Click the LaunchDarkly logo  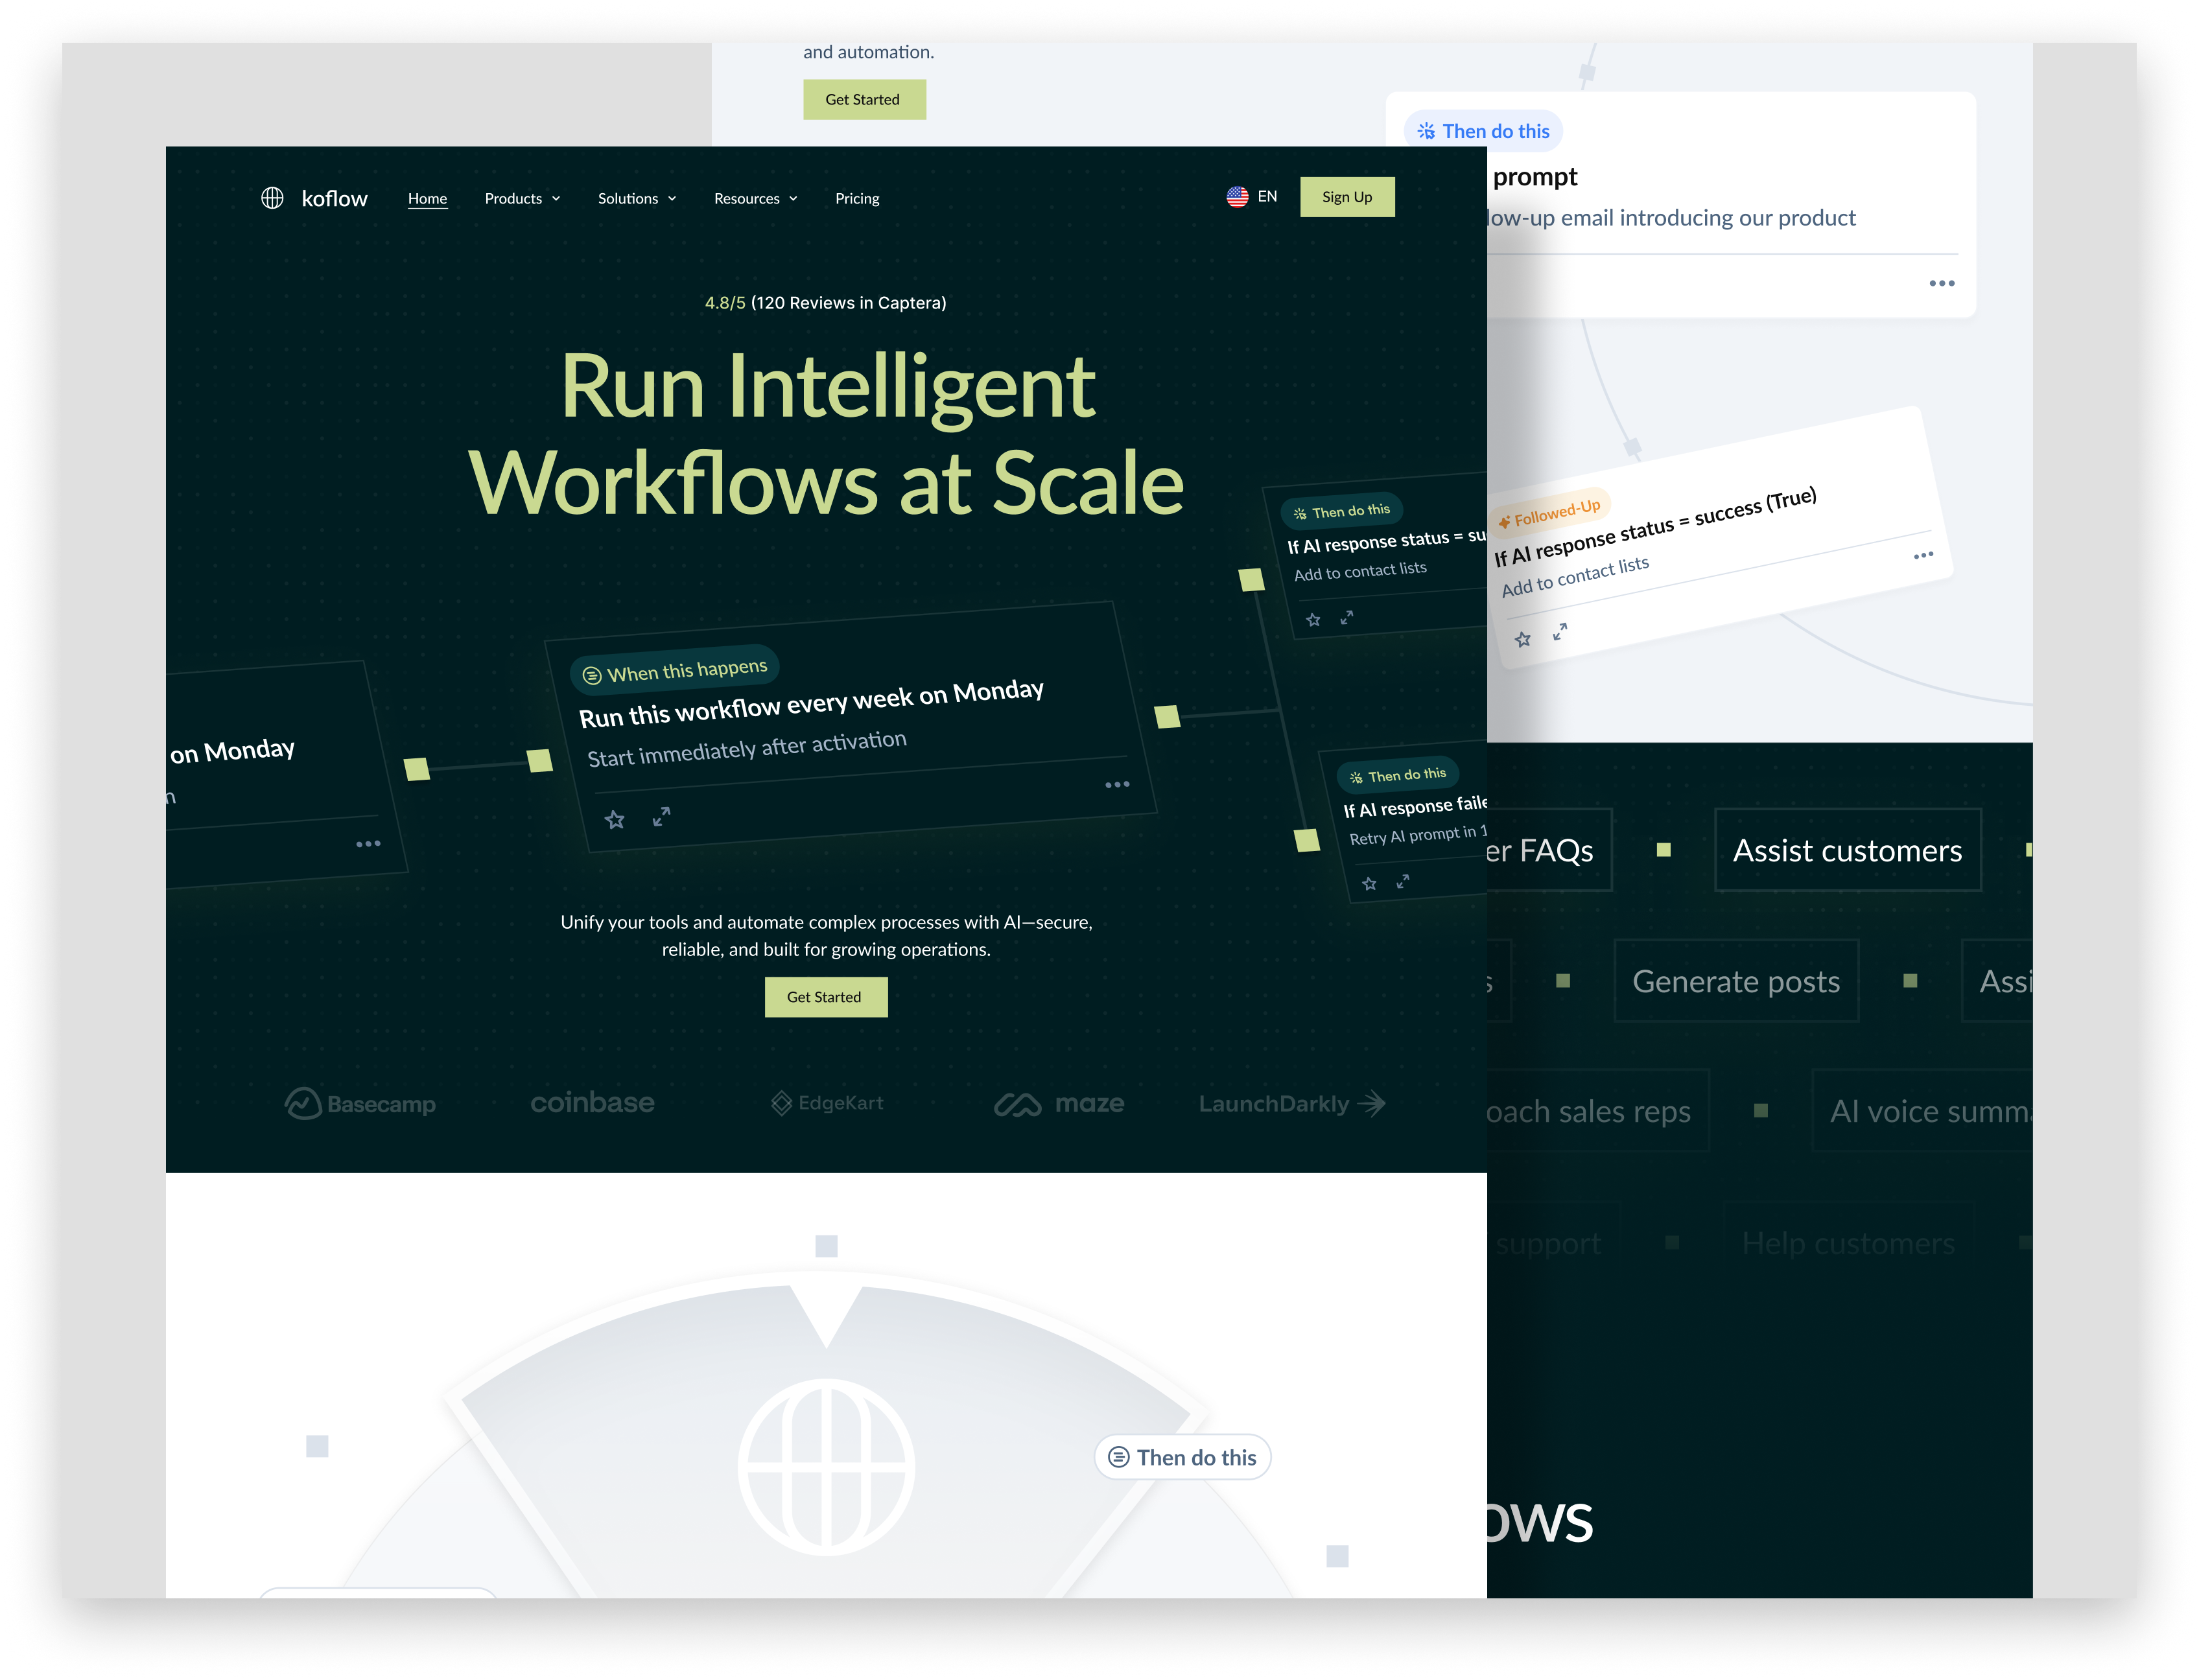click(x=1292, y=1104)
